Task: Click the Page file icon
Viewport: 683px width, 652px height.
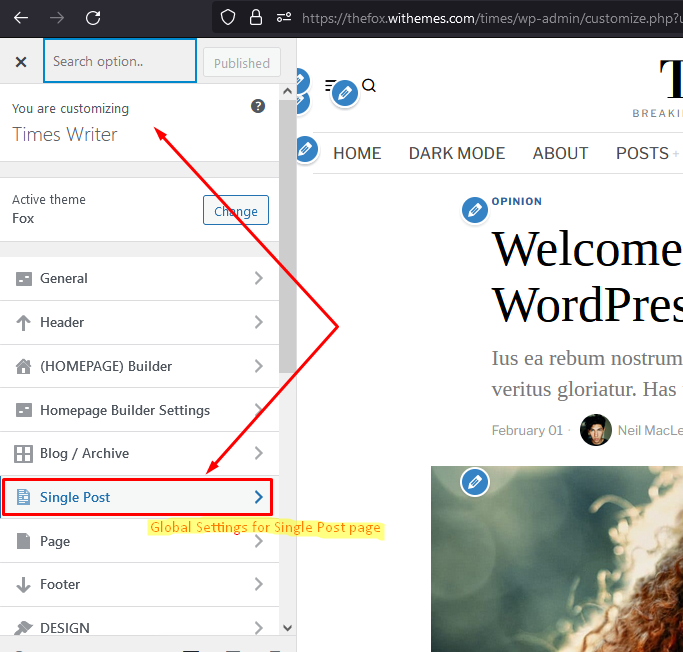Action: (x=24, y=541)
